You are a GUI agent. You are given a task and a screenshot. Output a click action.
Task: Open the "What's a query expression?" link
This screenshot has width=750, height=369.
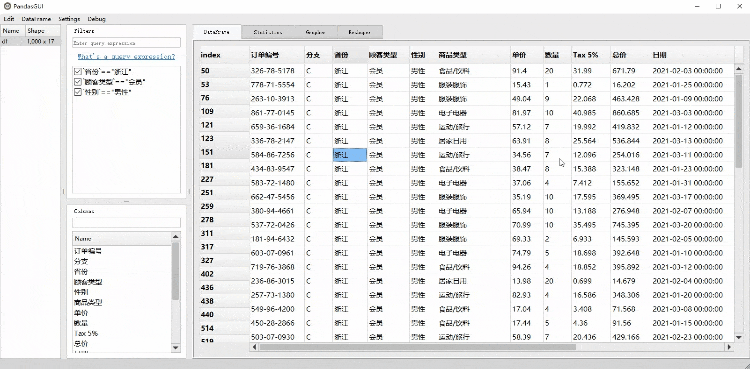click(126, 56)
